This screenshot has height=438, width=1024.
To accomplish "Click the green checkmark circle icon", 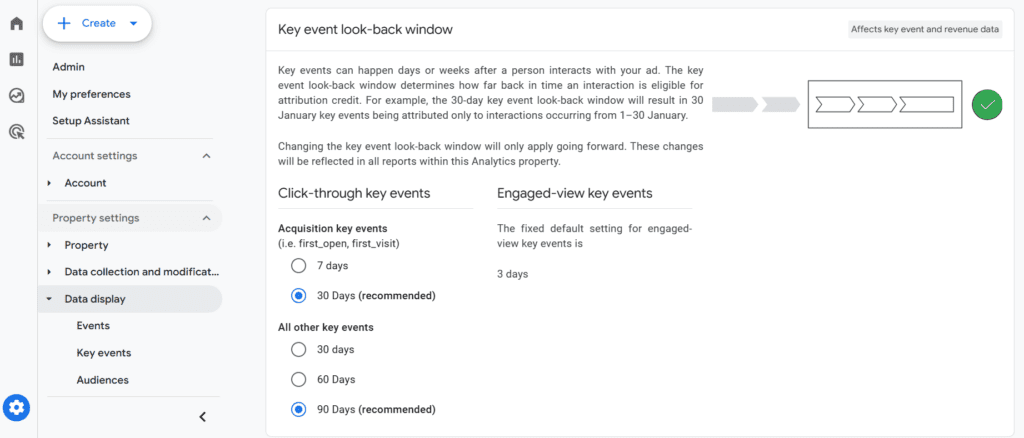I will (x=987, y=104).
